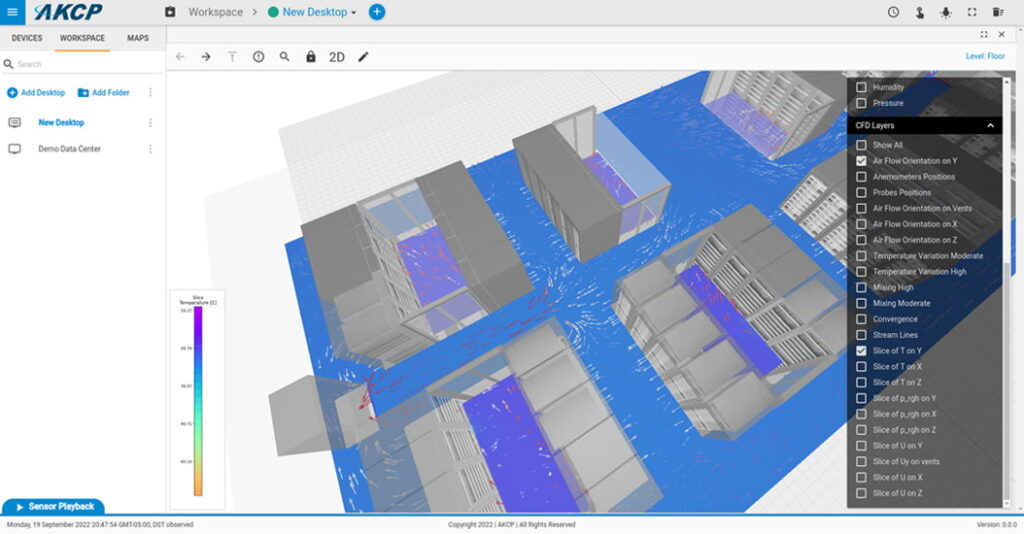Switch to the Maps tab

pos(138,38)
